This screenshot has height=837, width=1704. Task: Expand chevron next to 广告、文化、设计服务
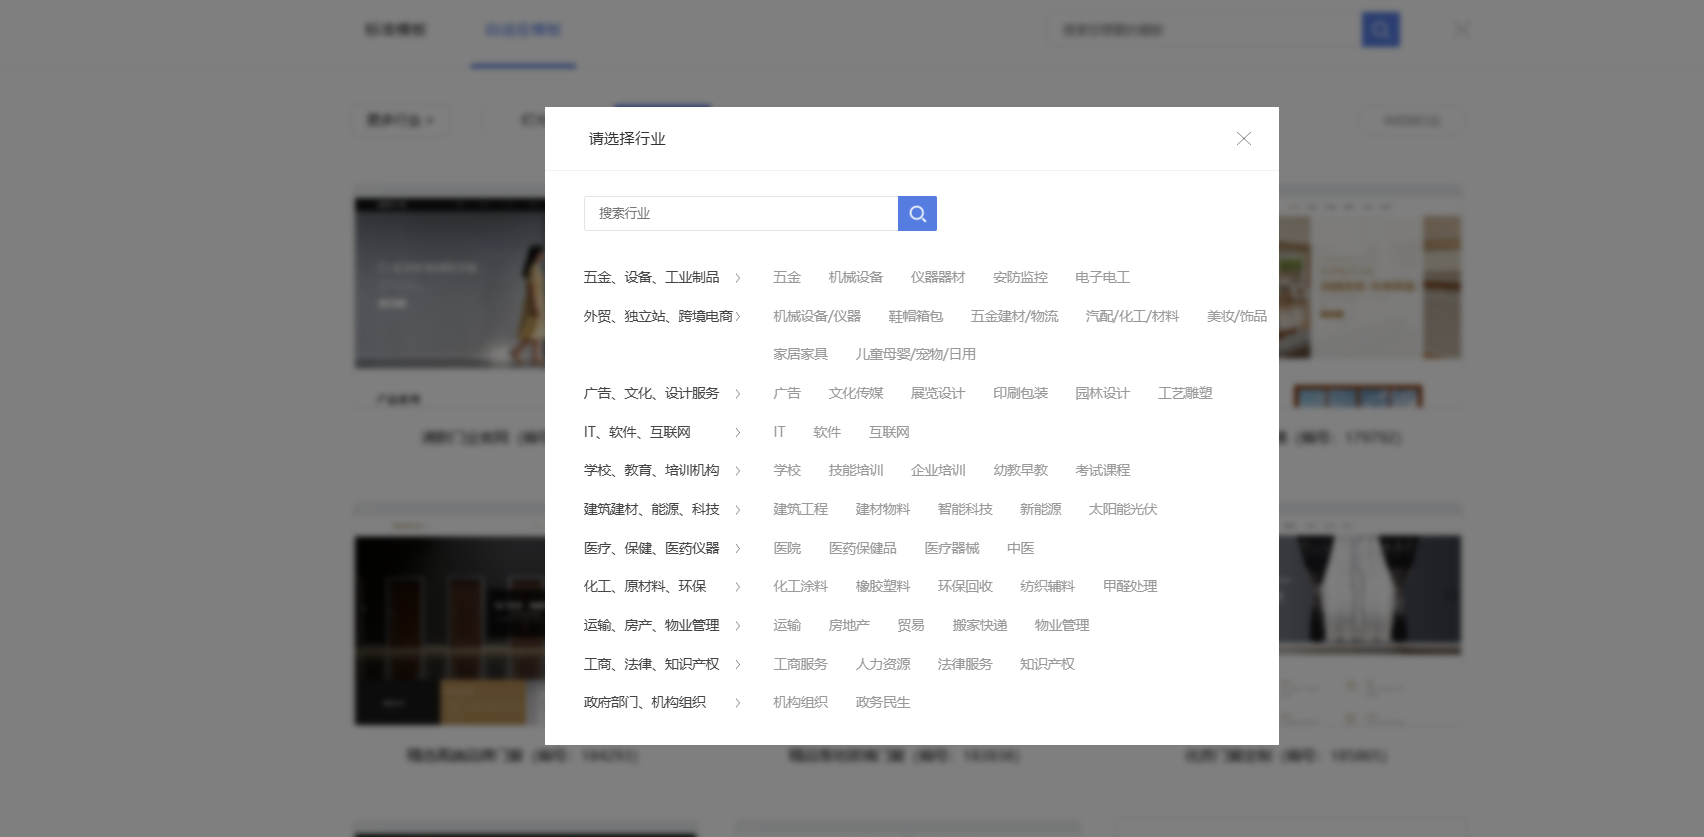pos(738,394)
